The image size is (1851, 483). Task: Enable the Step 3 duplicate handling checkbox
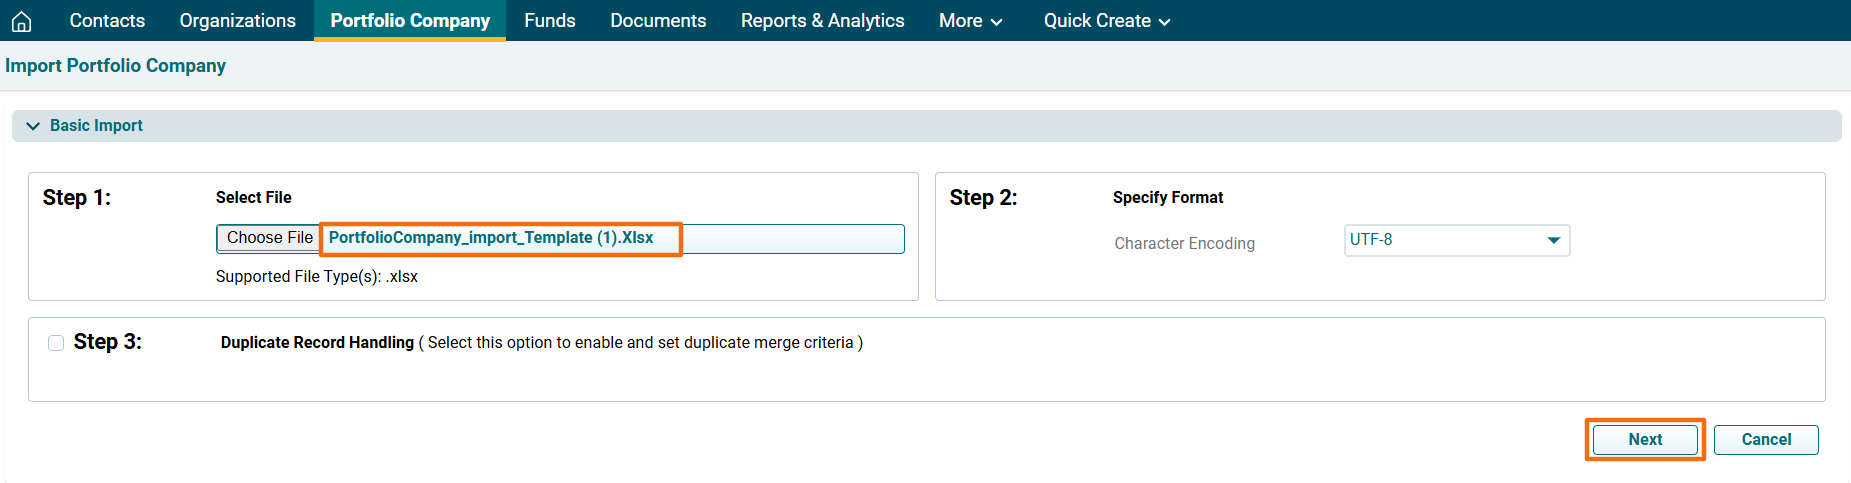click(x=56, y=343)
